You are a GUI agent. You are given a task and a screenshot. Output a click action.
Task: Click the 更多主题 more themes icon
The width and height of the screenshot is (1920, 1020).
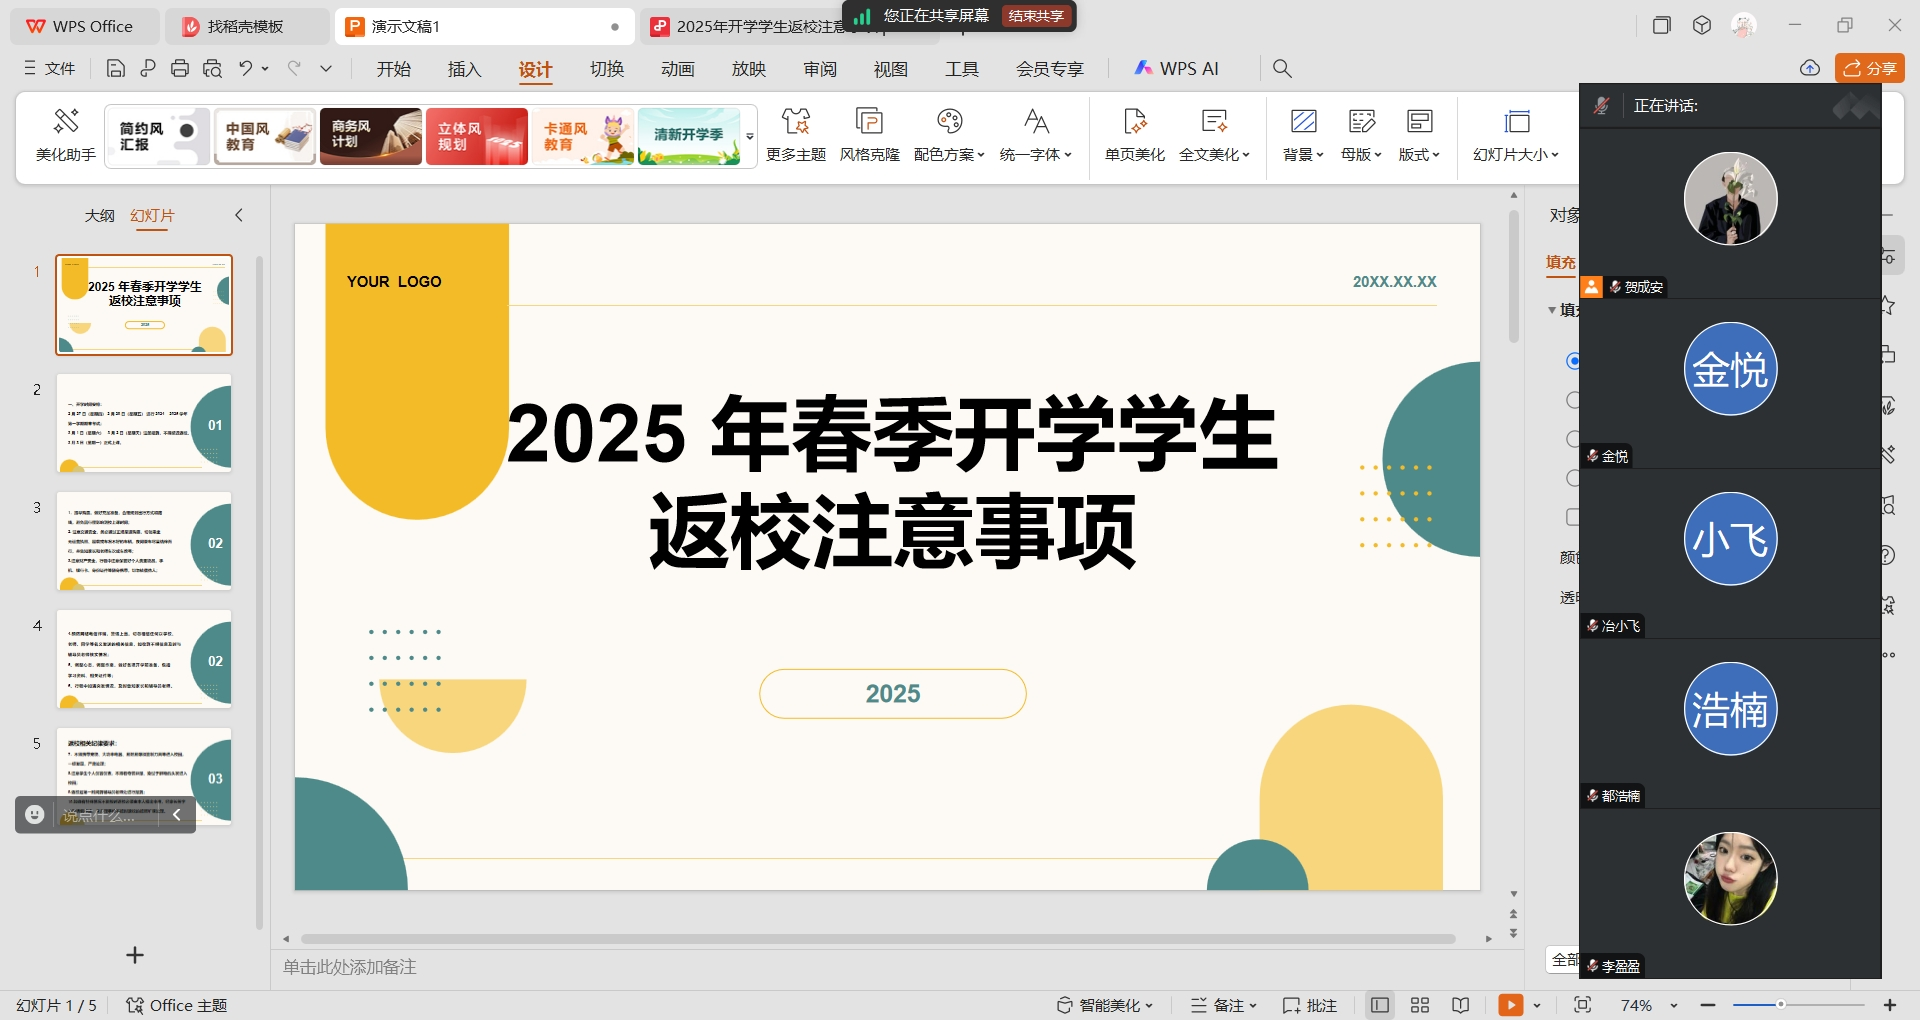(x=795, y=135)
